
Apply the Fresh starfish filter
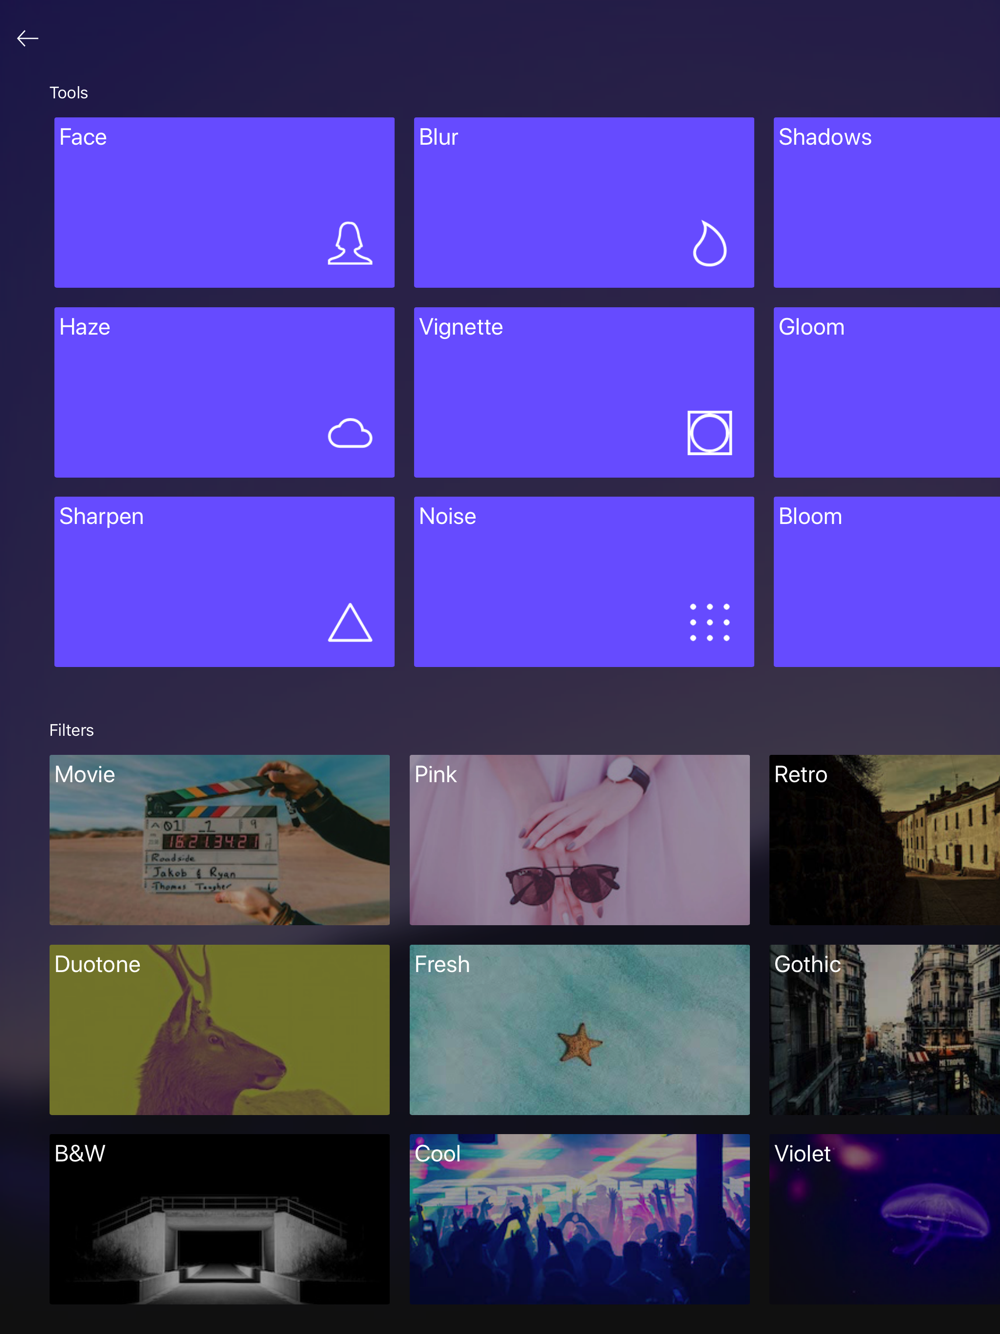[580, 1030]
